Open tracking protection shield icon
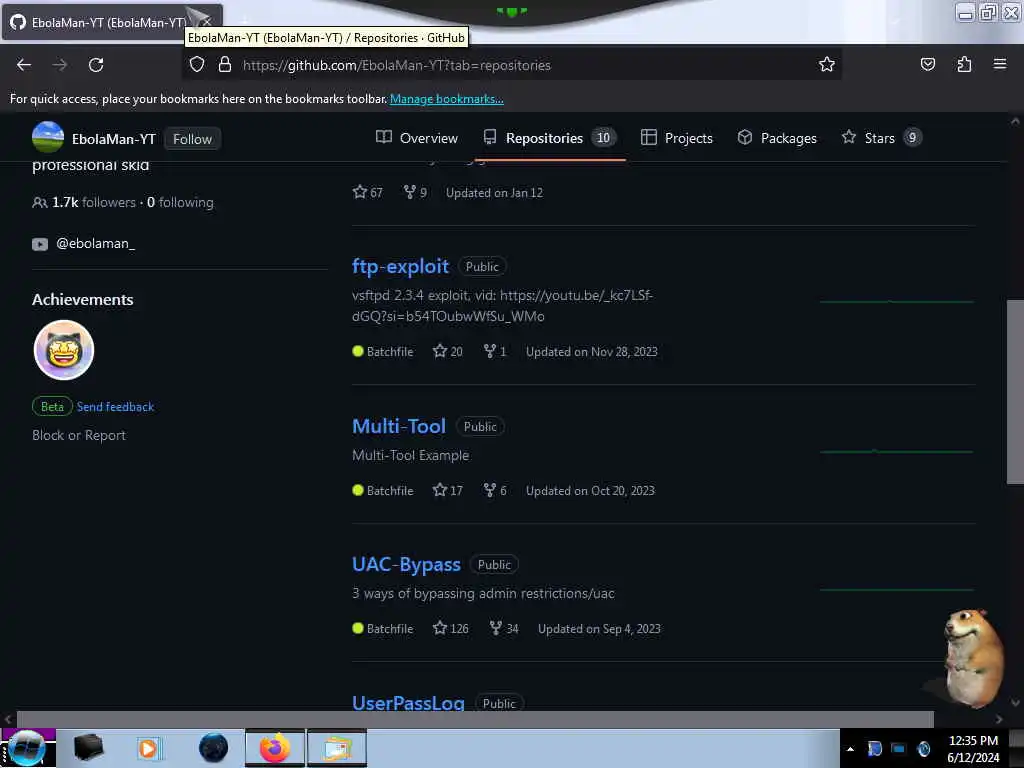1024x768 pixels. point(197,65)
